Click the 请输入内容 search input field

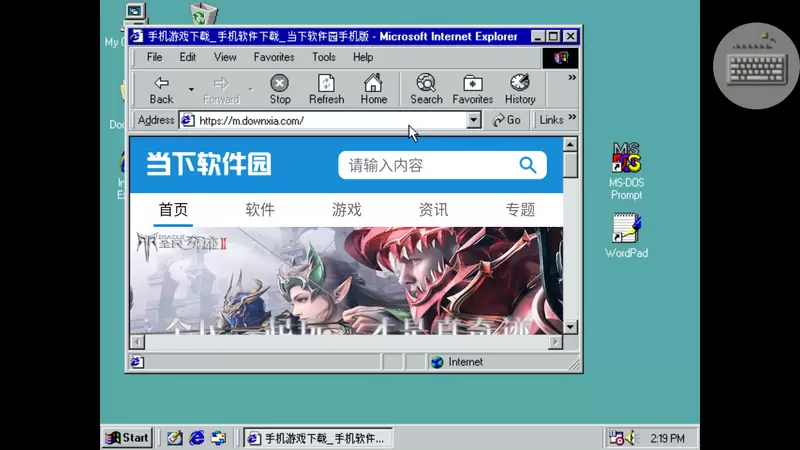pyautogui.click(x=425, y=165)
